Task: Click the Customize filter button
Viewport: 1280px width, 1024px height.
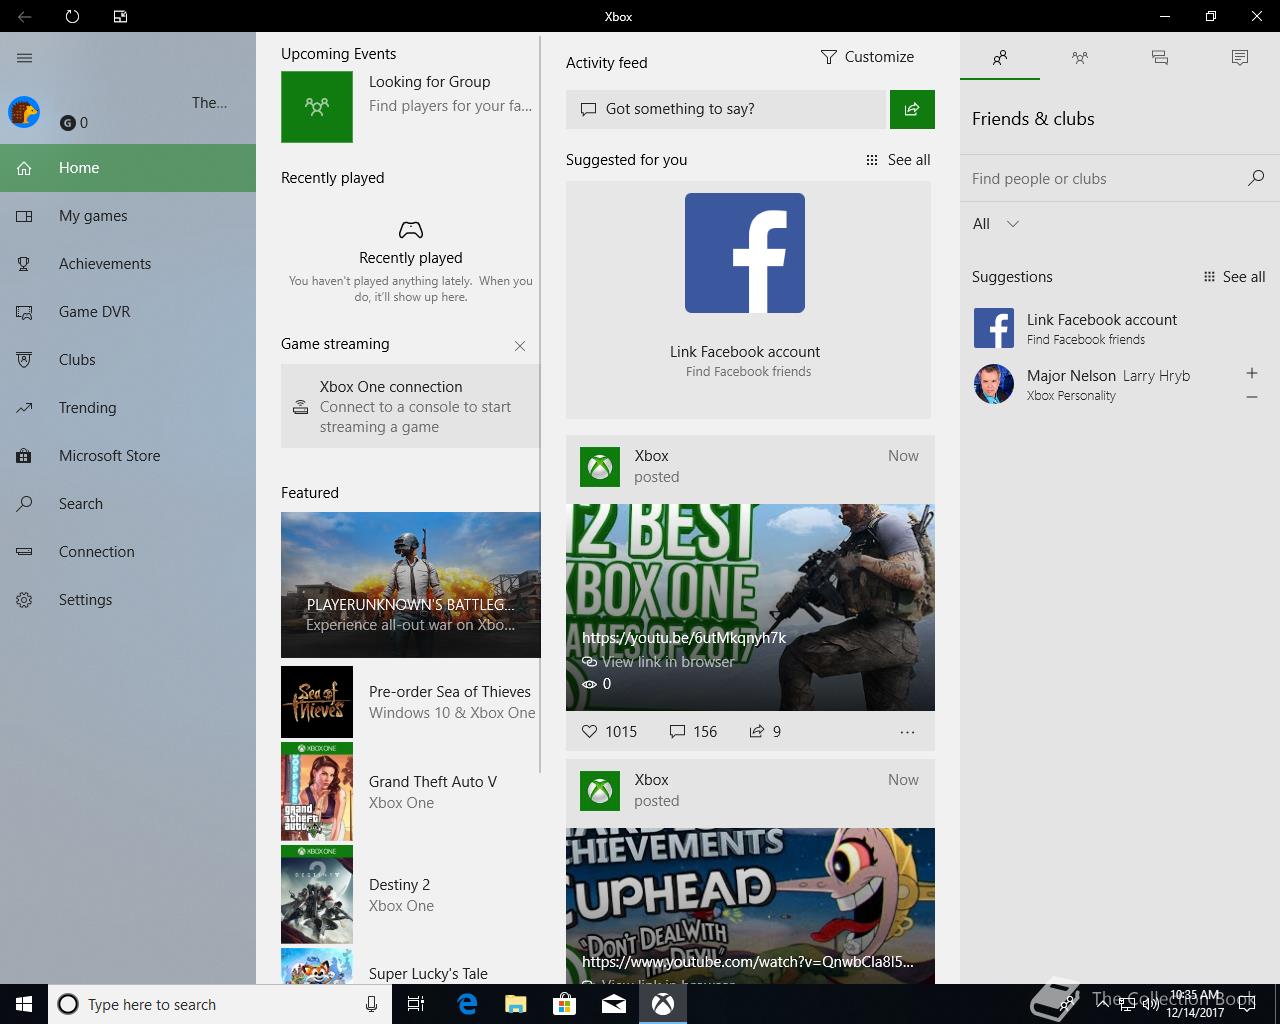Action: pyautogui.click(x=867, y=57)
